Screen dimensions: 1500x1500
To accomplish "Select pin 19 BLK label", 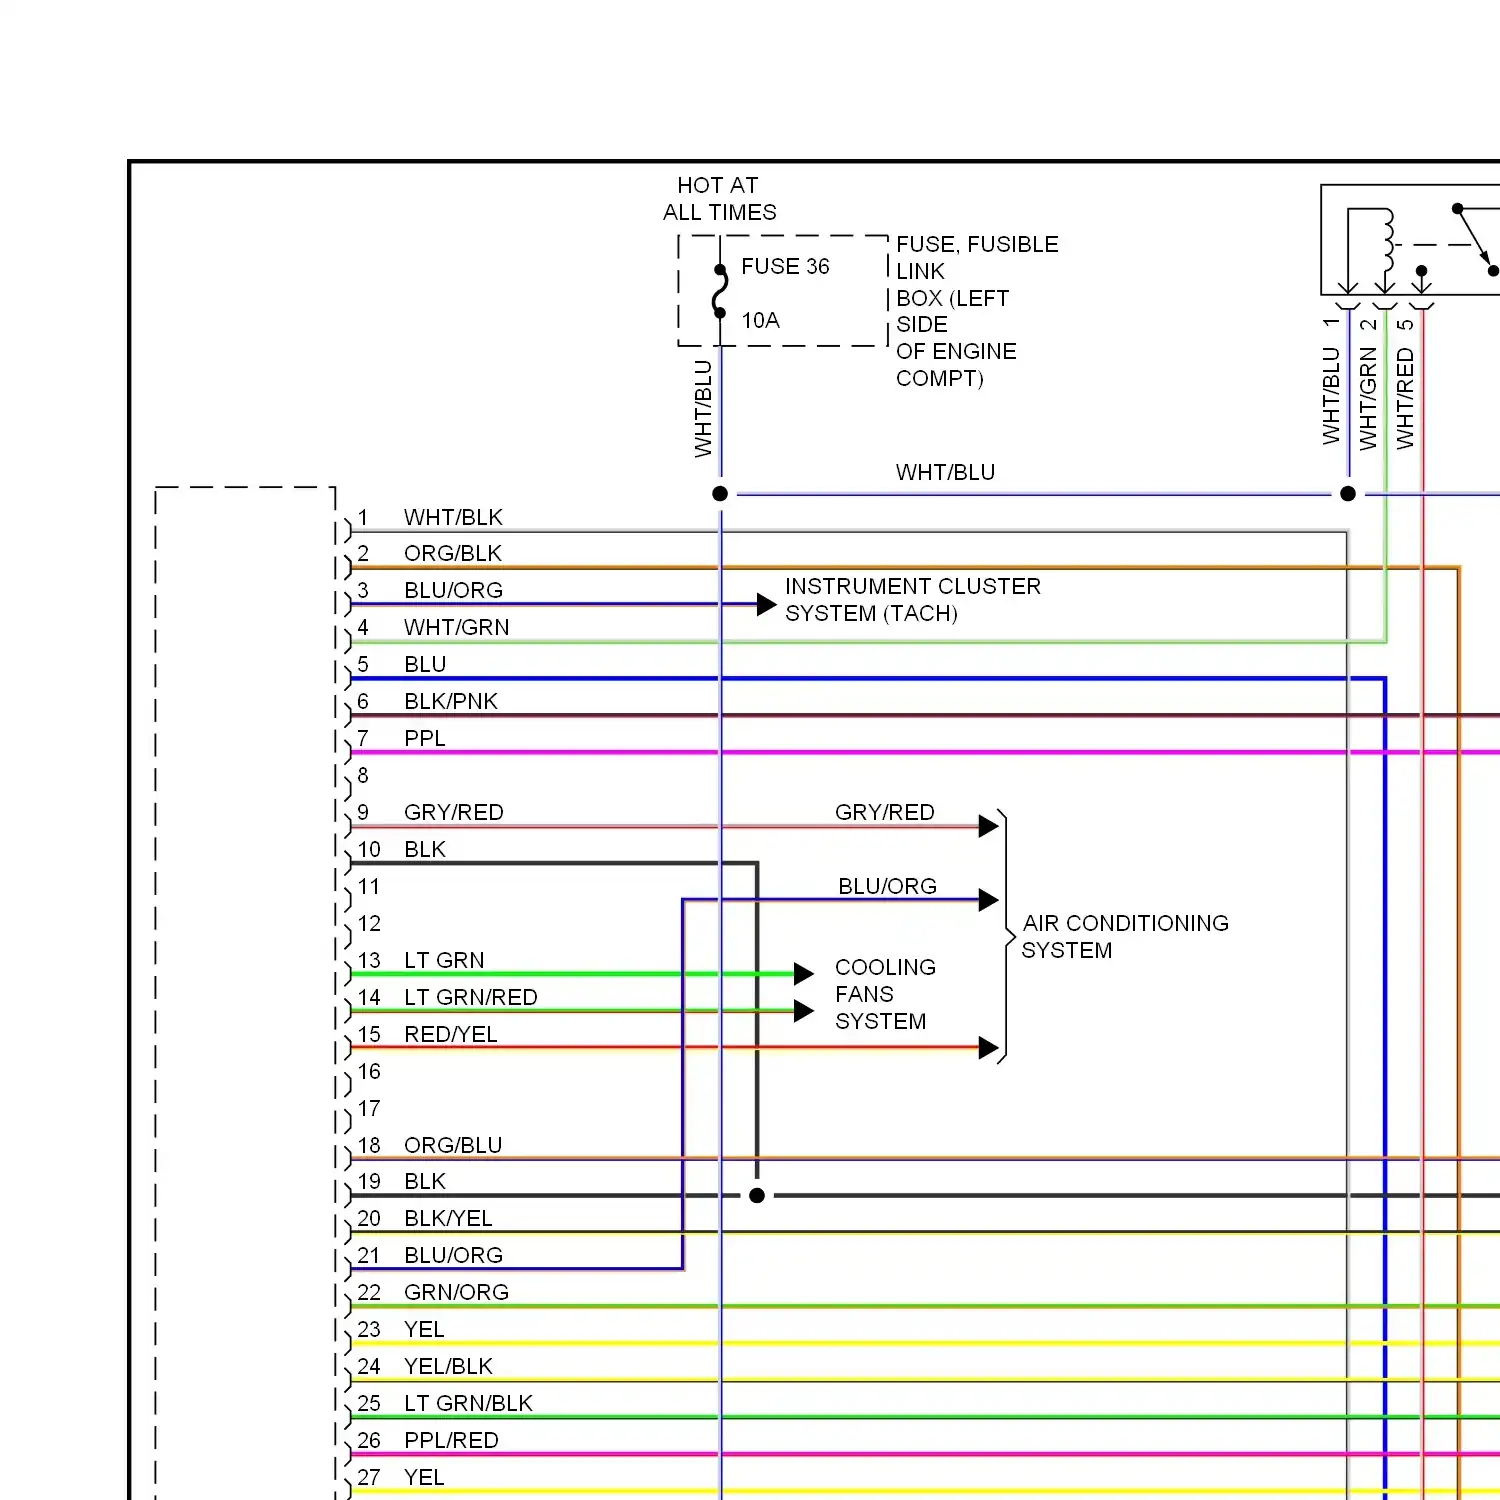I will point(425,1181).
